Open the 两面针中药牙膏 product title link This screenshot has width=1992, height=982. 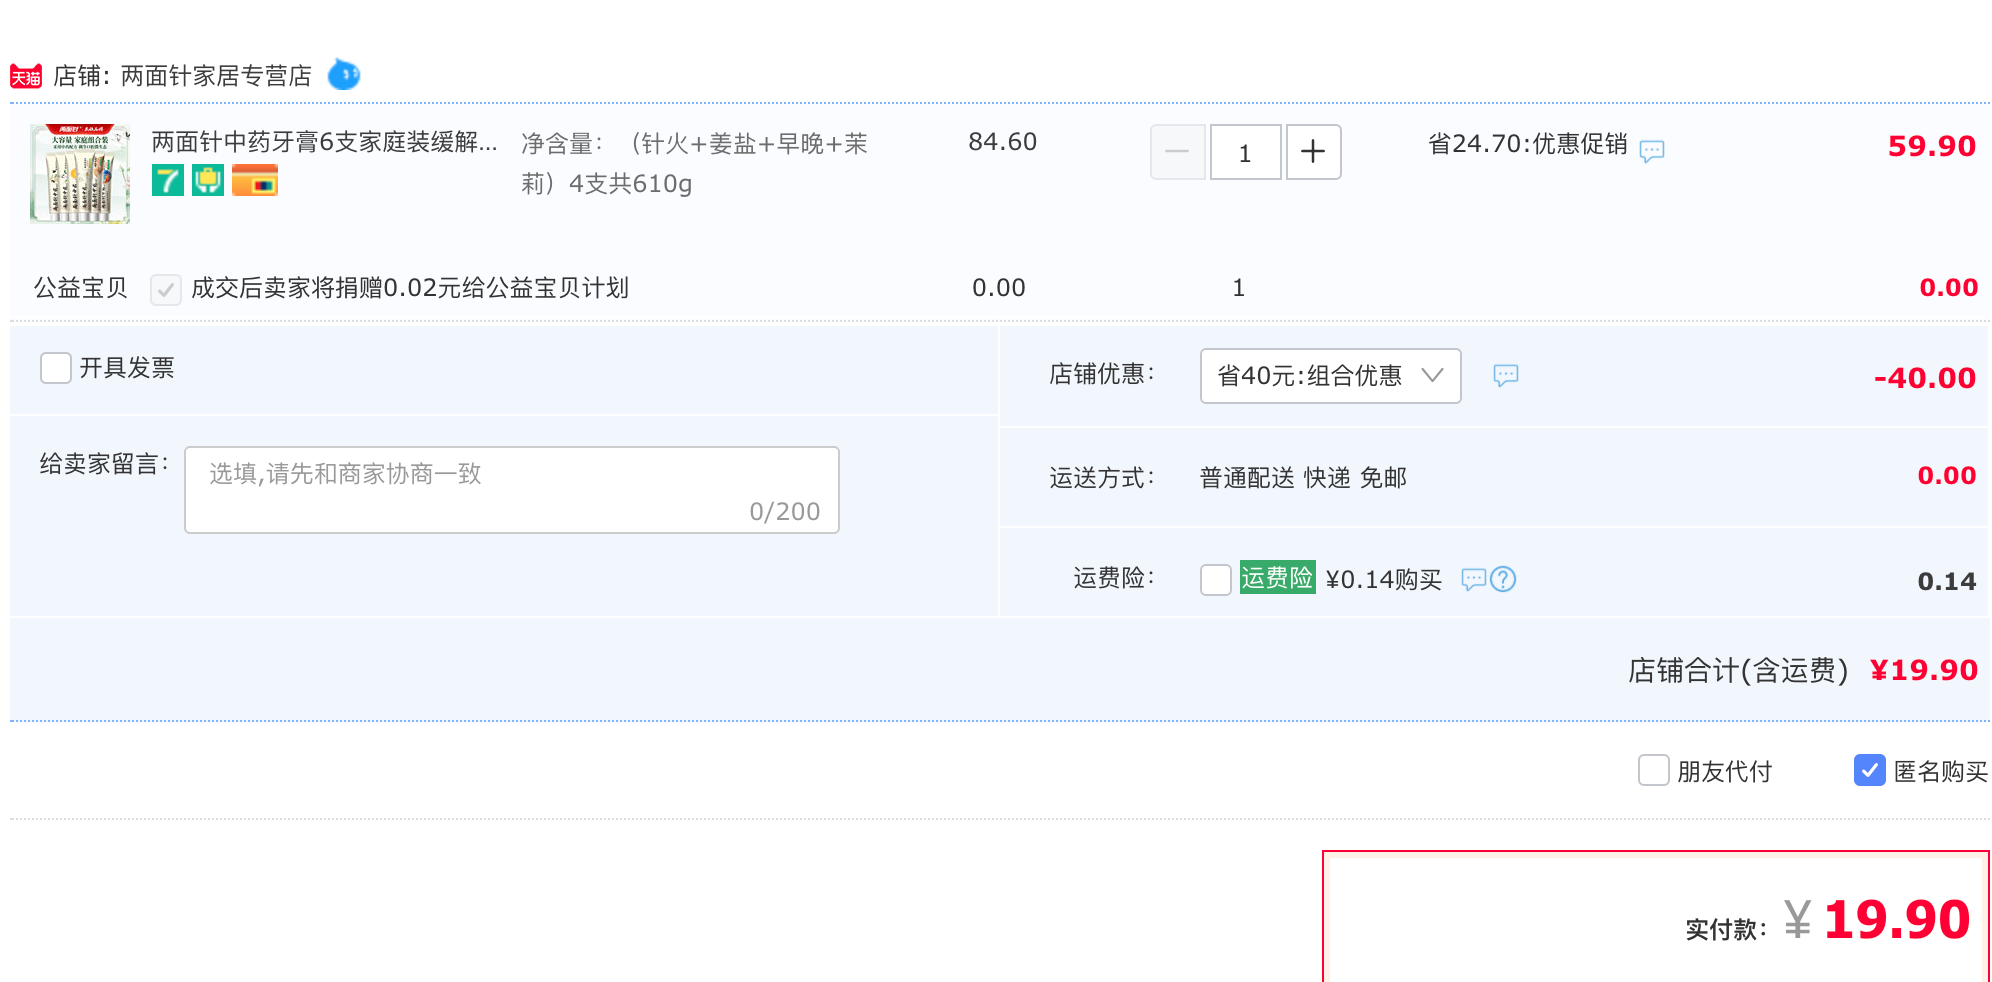point(324,142)
